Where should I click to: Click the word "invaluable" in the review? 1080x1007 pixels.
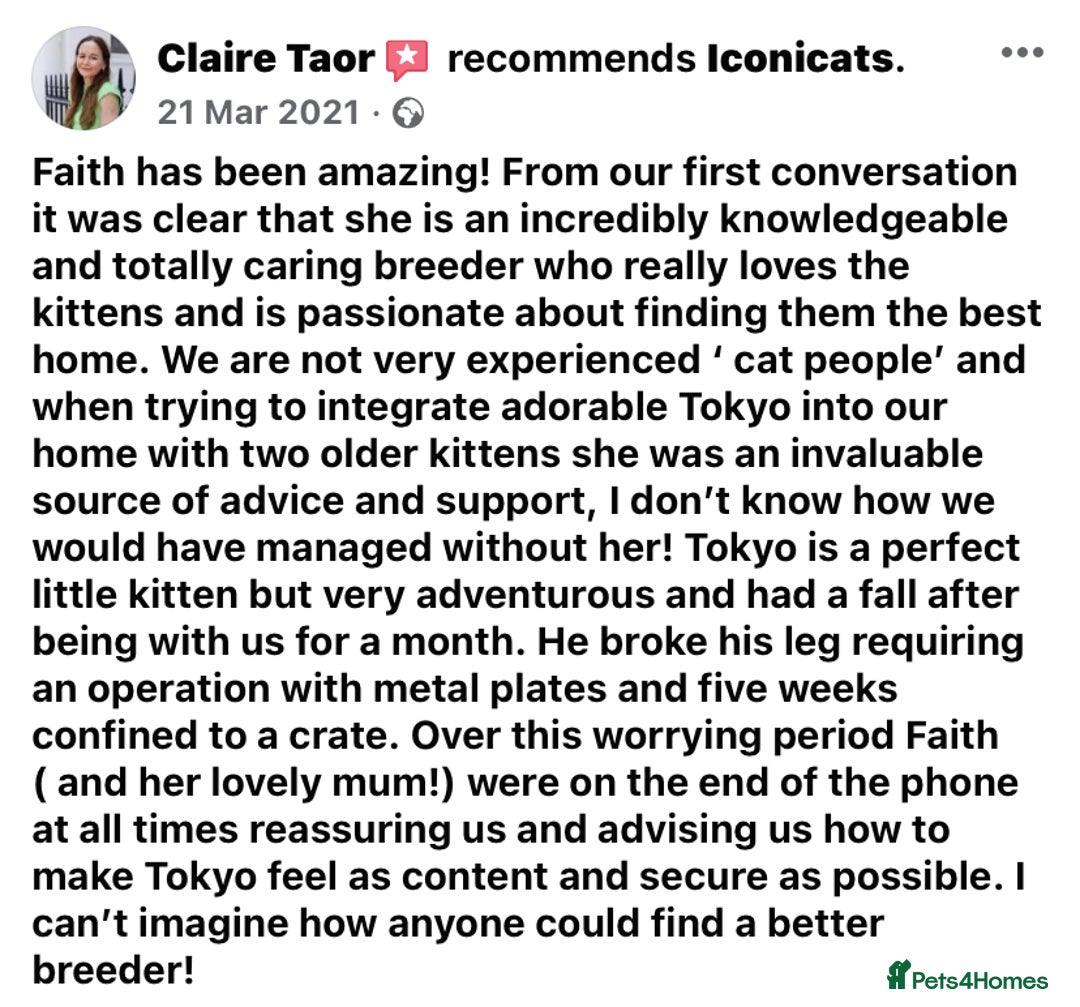pyautogui.click(x=886, y=454)
